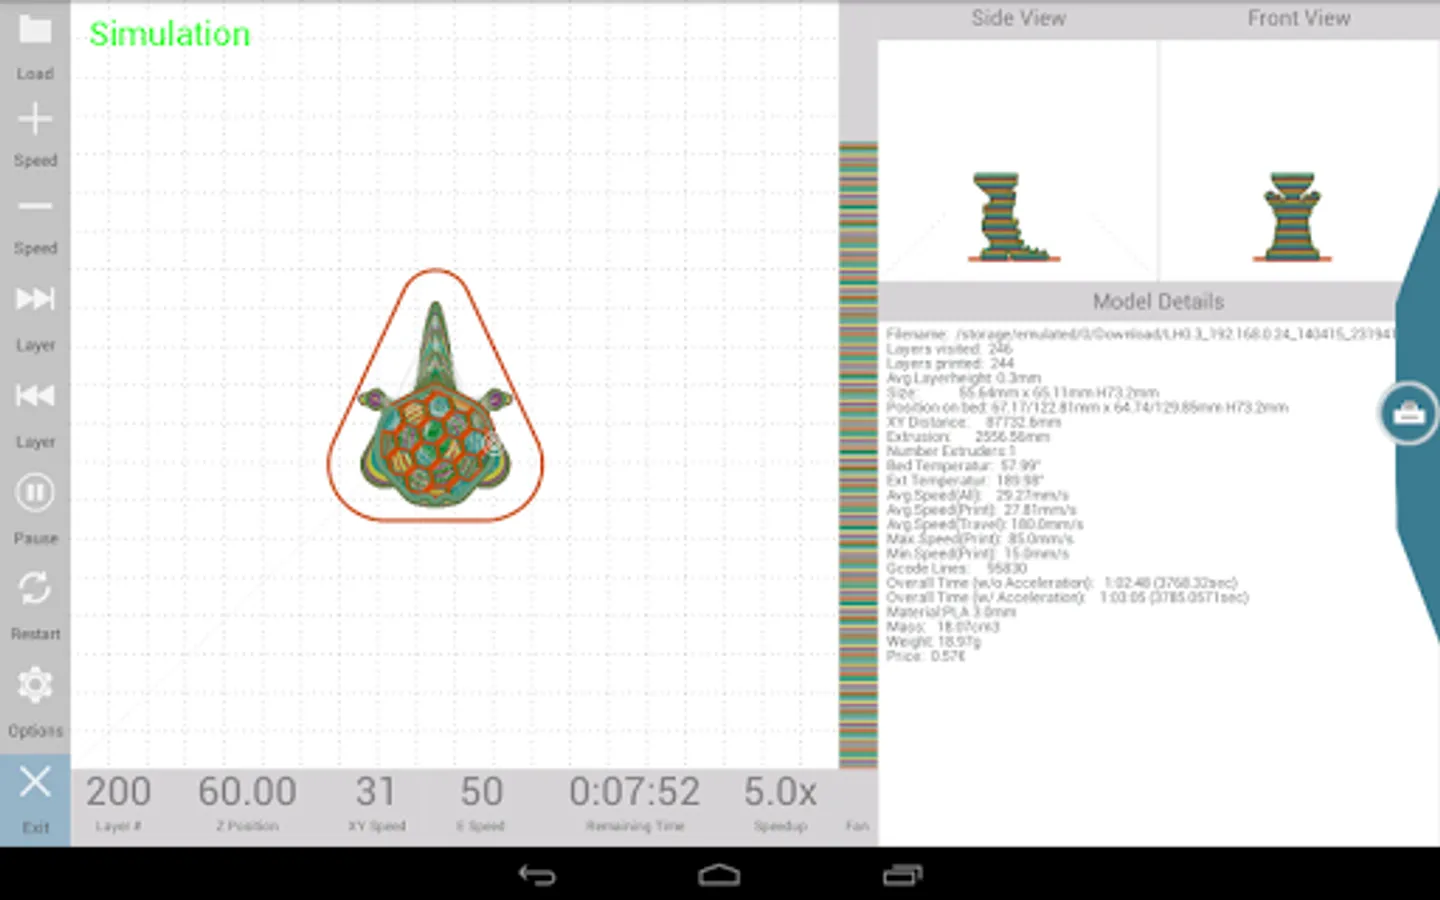Open Android recent apps
Image resolution: width=1440 pixels, height=900 pixels.
(x=903, y=875)
